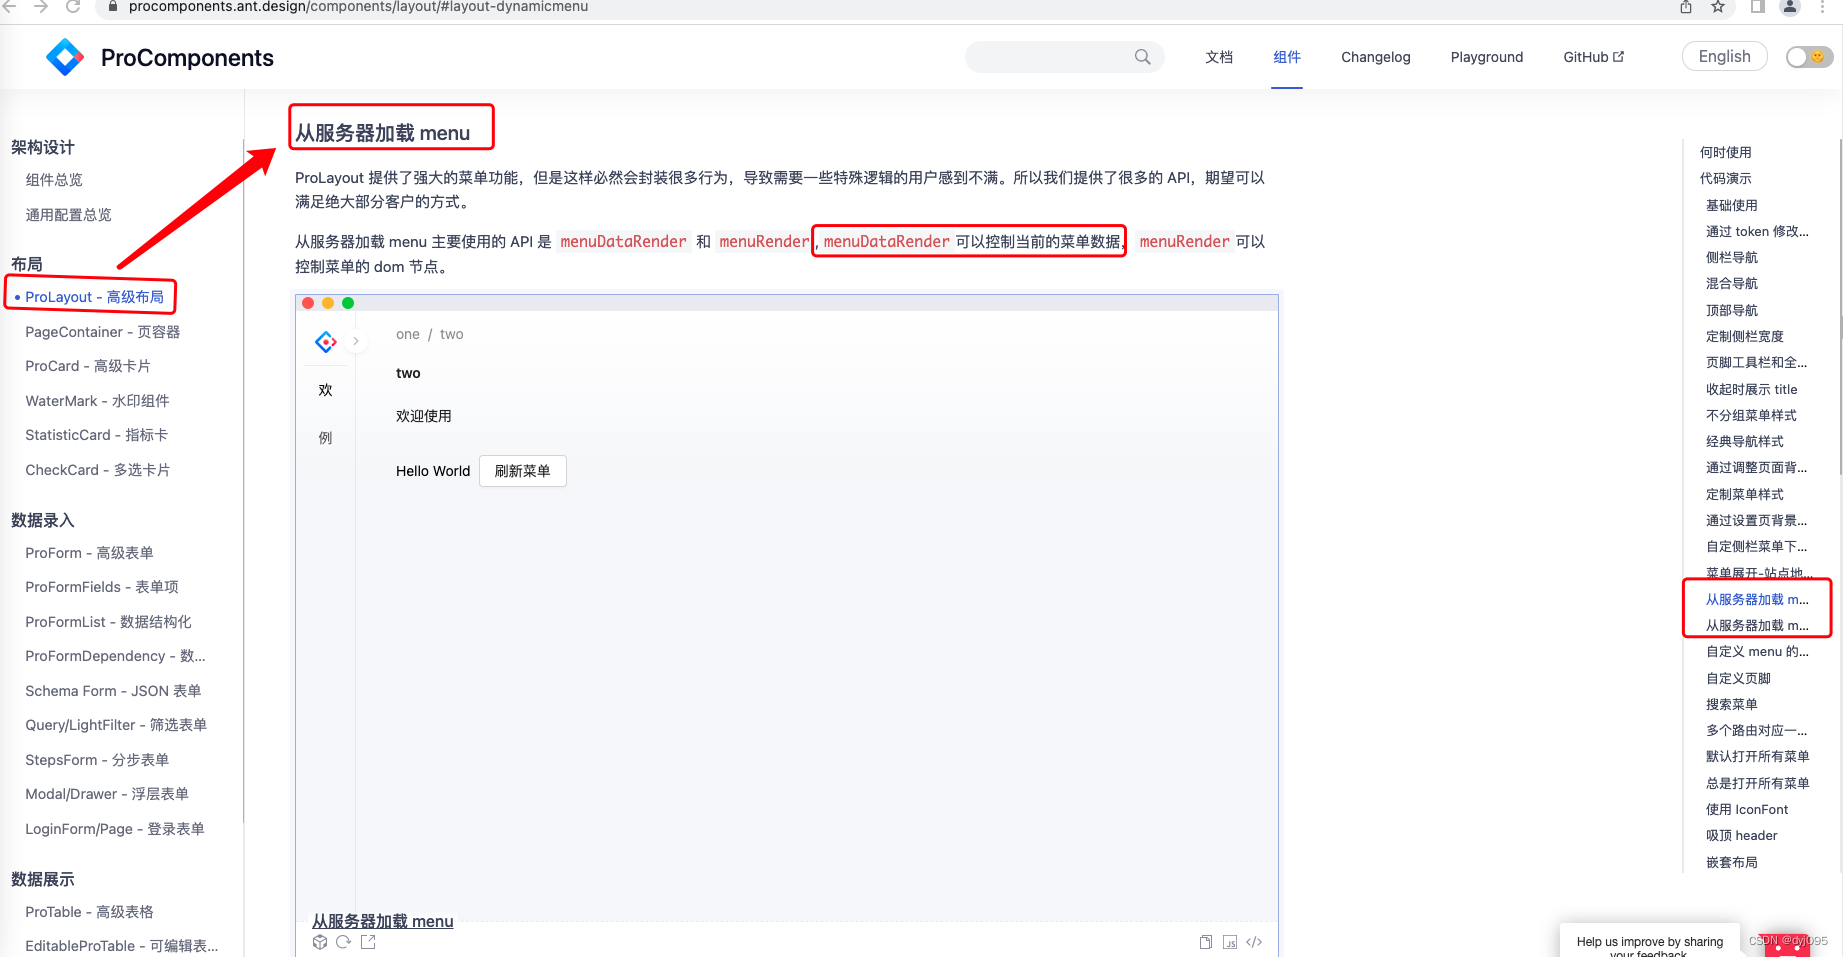Click browser reload button
Screen dimensions: 1843x957
point(73,7)
